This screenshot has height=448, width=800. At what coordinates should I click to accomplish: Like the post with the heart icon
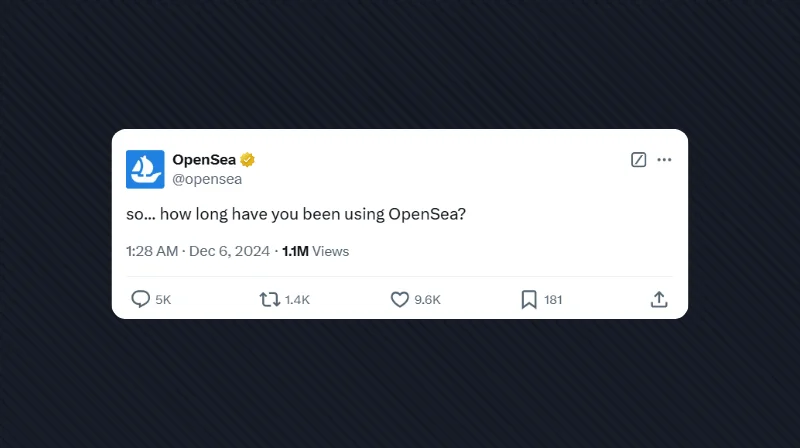(x=400, y=299)
